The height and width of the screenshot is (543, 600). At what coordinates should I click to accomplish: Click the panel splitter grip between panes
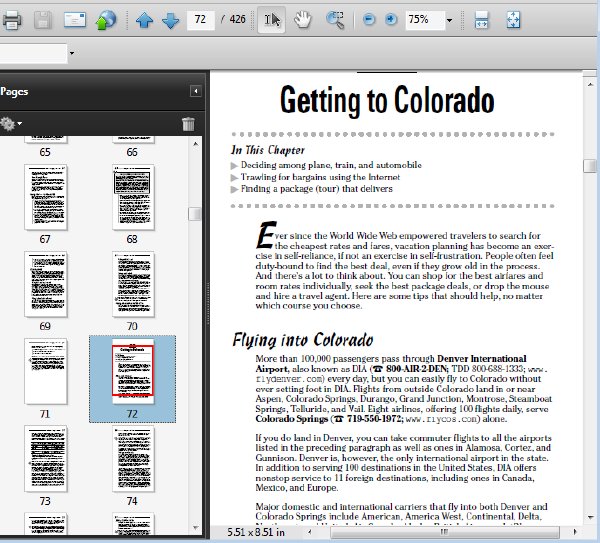(x=208, y=303)
